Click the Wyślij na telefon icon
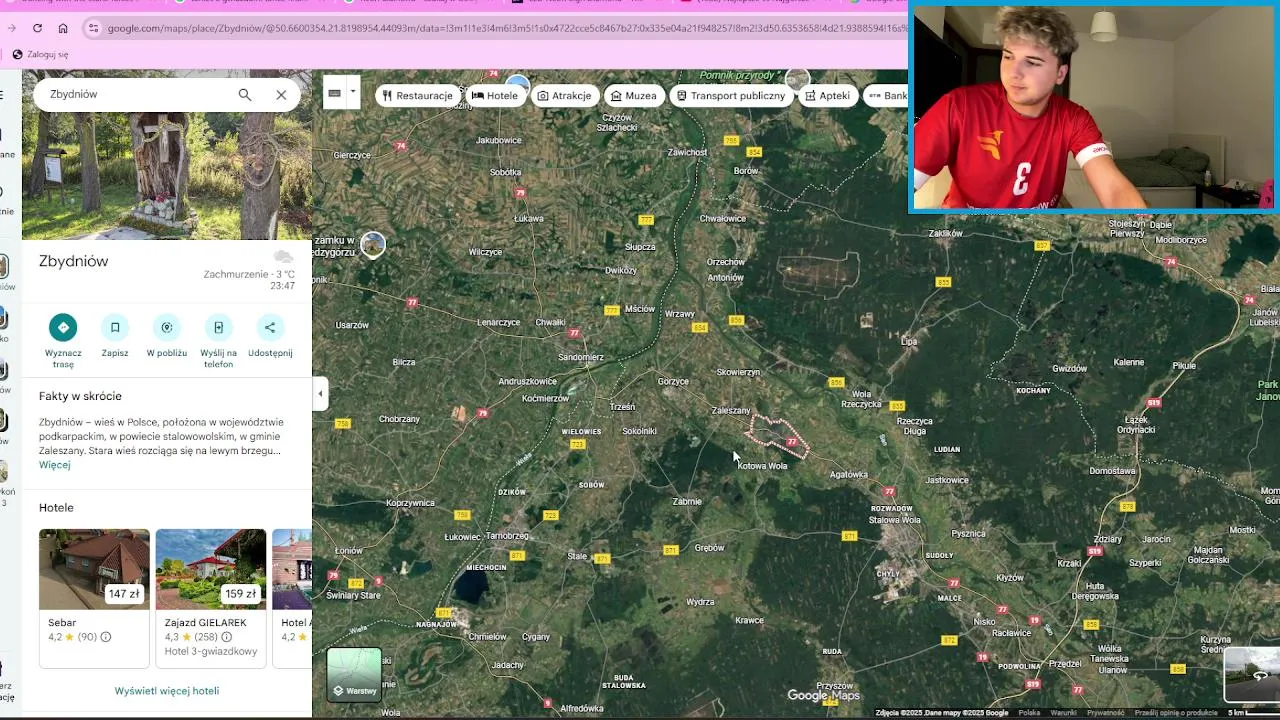 pyautogui.click(x=218, y=327)
